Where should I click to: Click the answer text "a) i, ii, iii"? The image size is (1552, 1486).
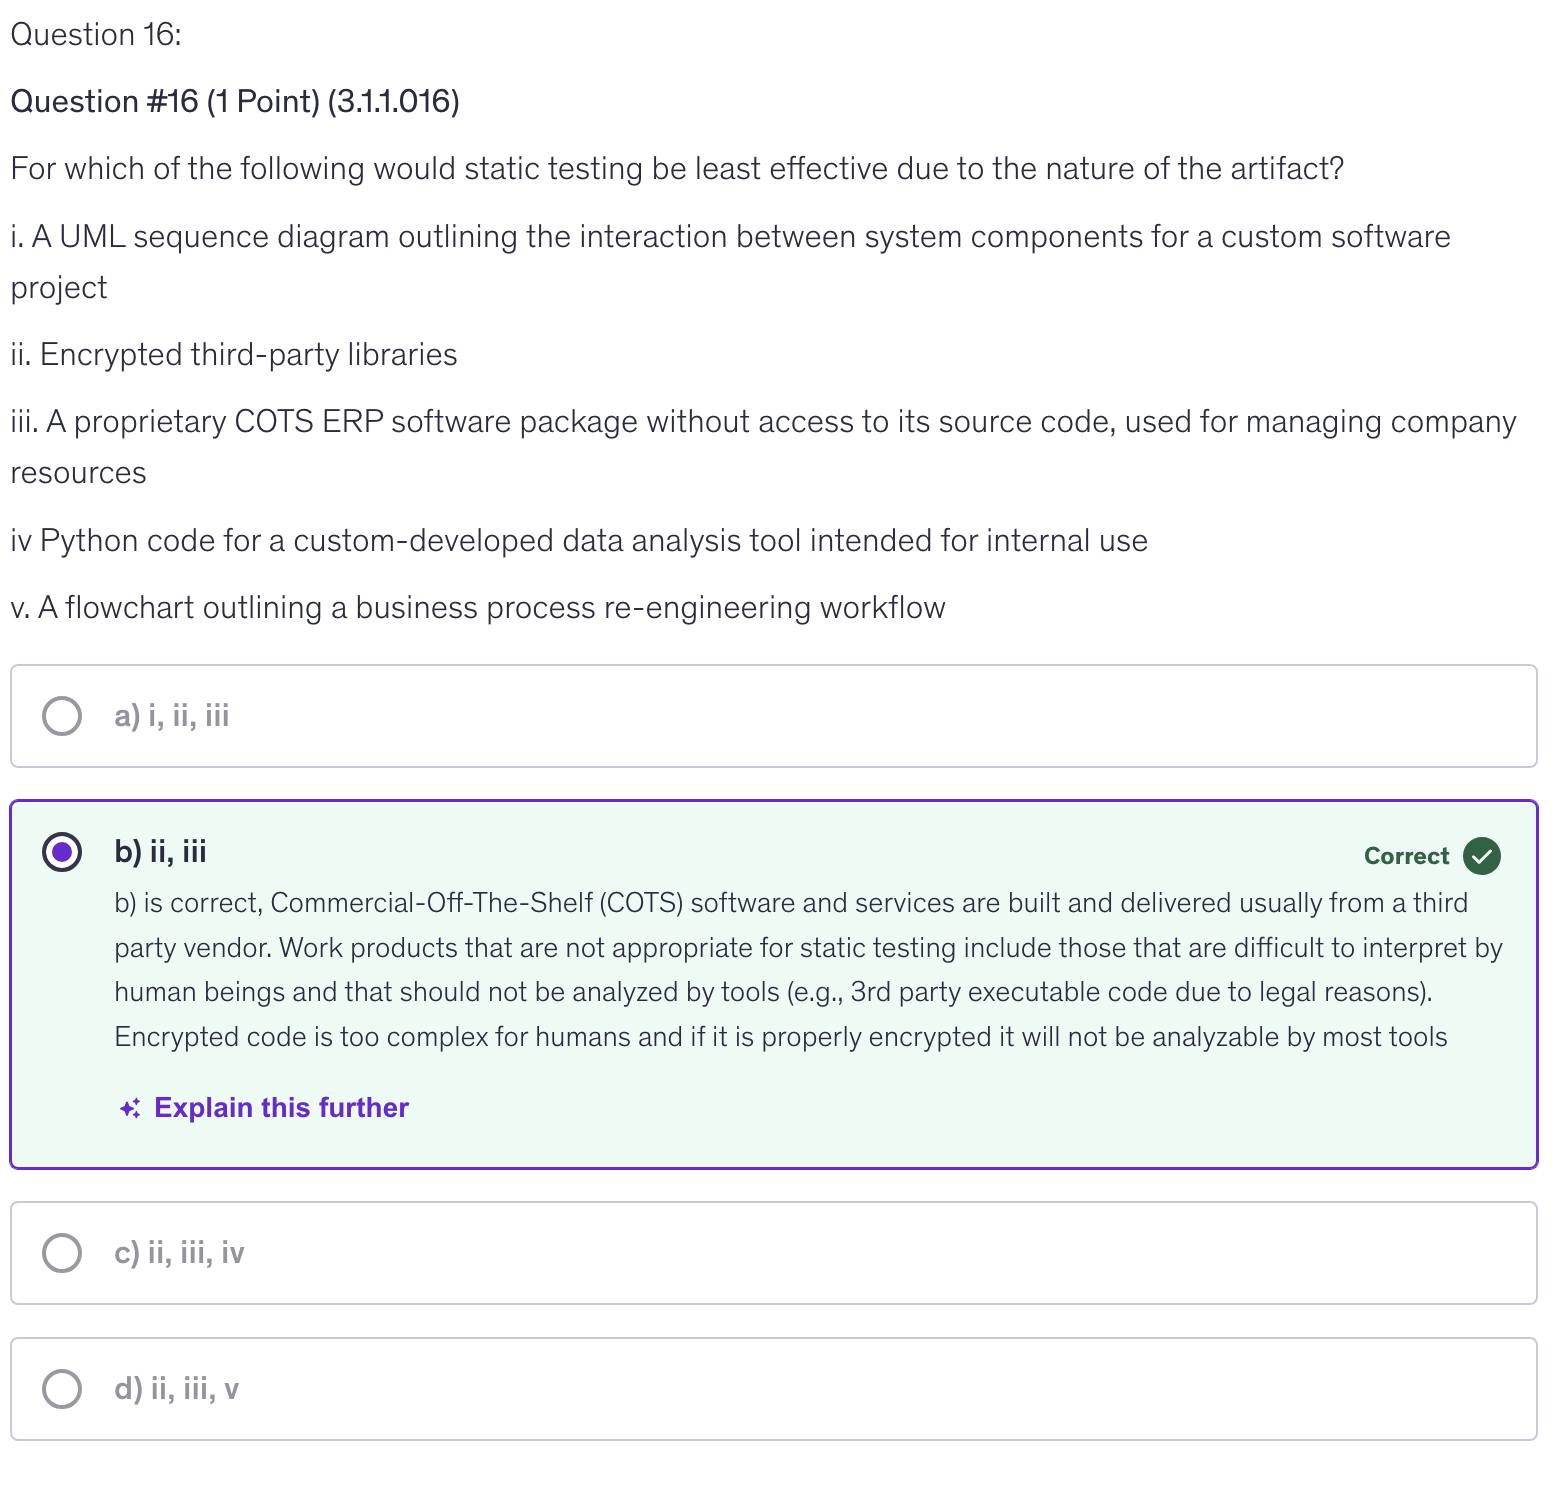click(x=172, y=716)
